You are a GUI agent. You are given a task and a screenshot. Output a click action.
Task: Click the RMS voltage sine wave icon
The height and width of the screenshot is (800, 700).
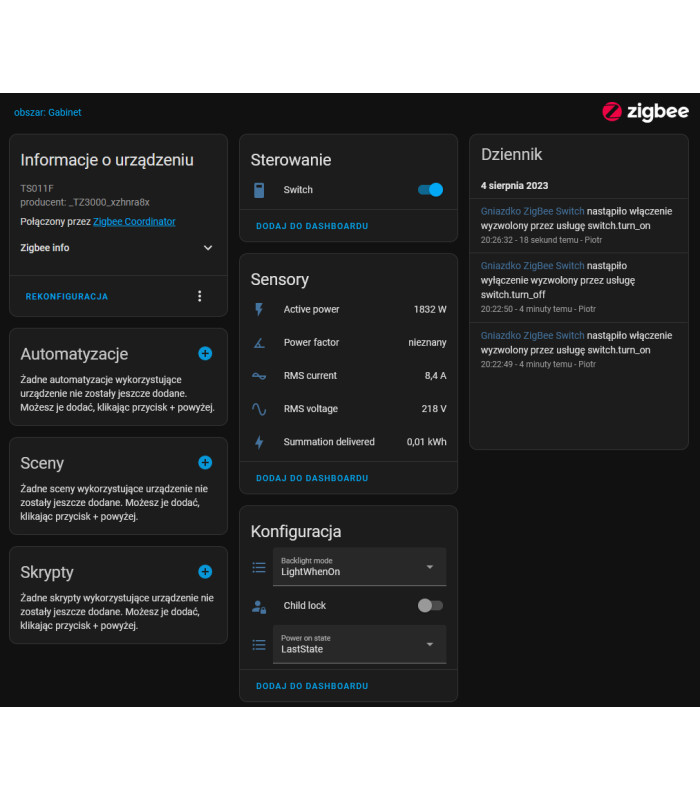click(x=259, y=409)
